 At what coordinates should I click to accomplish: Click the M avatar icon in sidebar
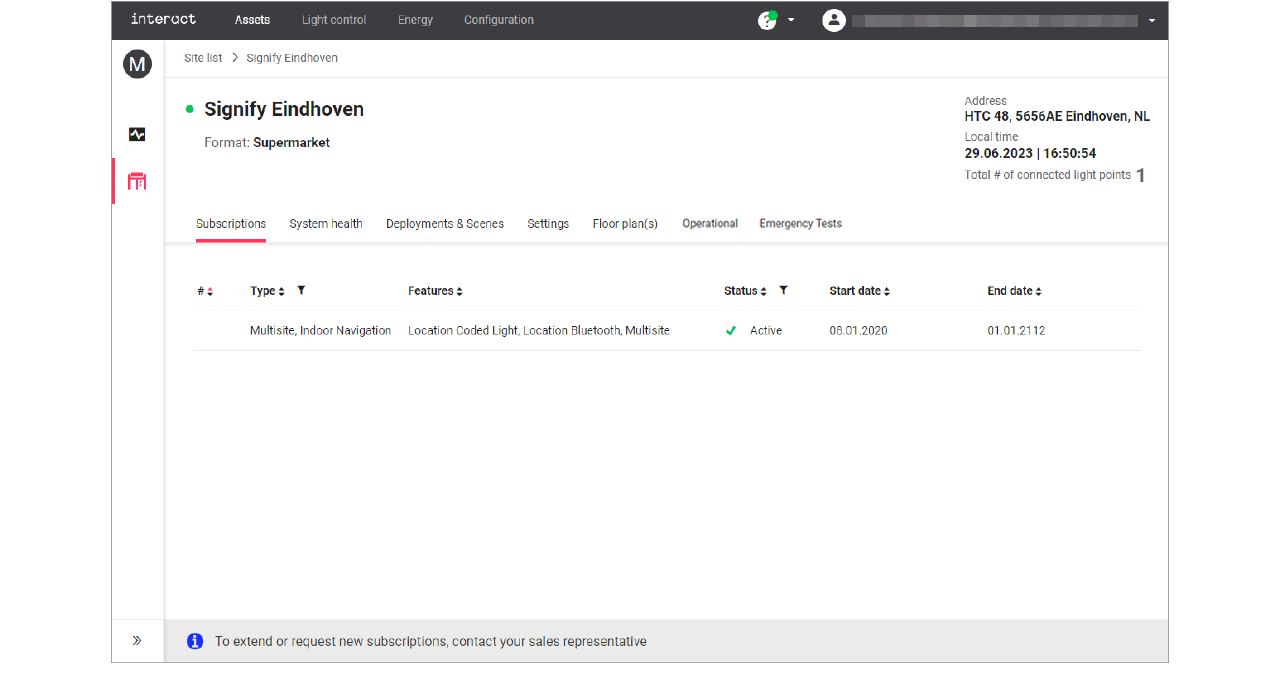137,65
